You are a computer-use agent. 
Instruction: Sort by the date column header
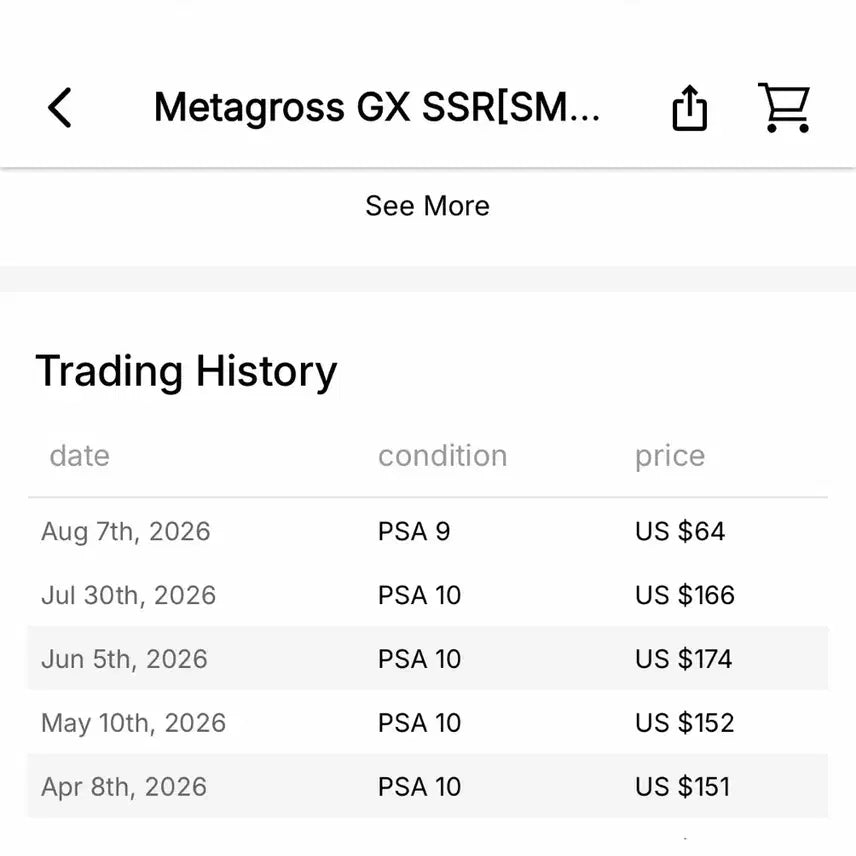[x=80, y=455]
